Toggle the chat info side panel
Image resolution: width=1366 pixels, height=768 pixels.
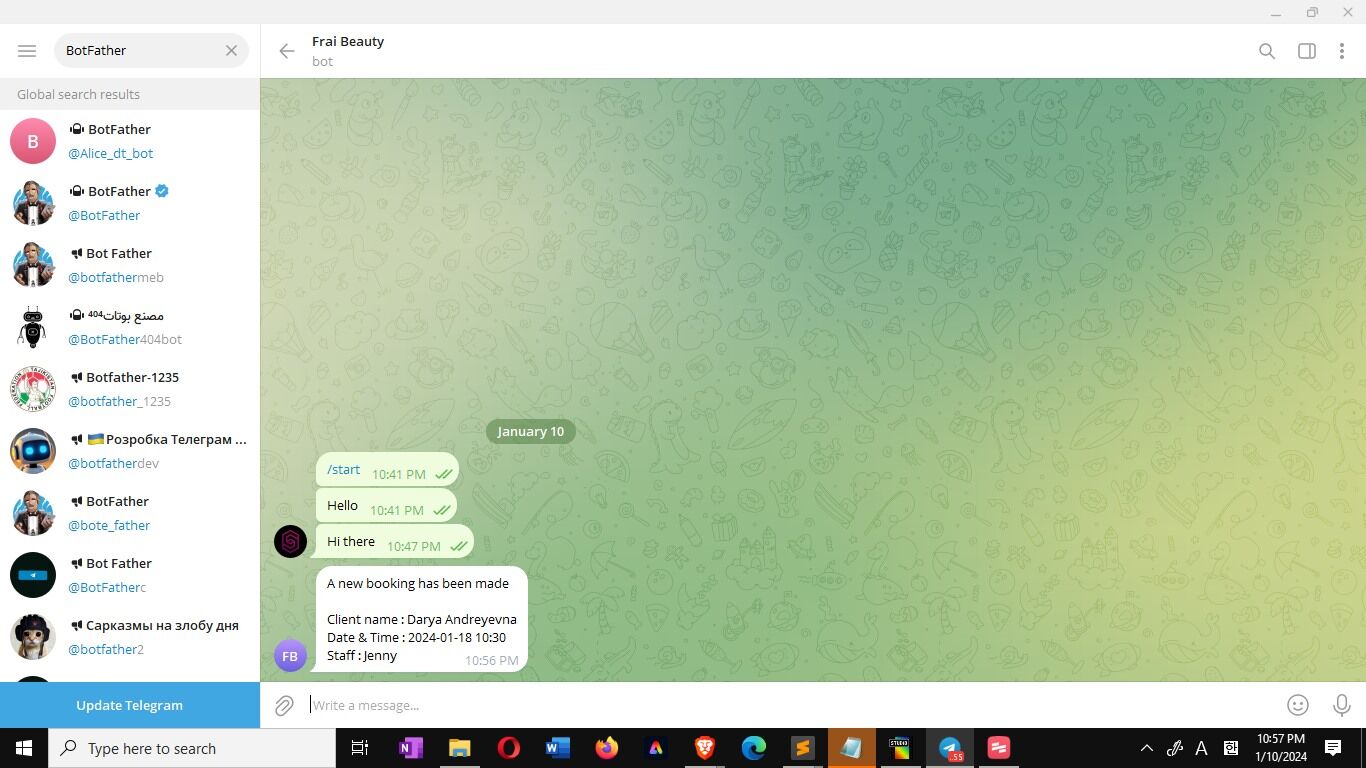click(1307, 51)
